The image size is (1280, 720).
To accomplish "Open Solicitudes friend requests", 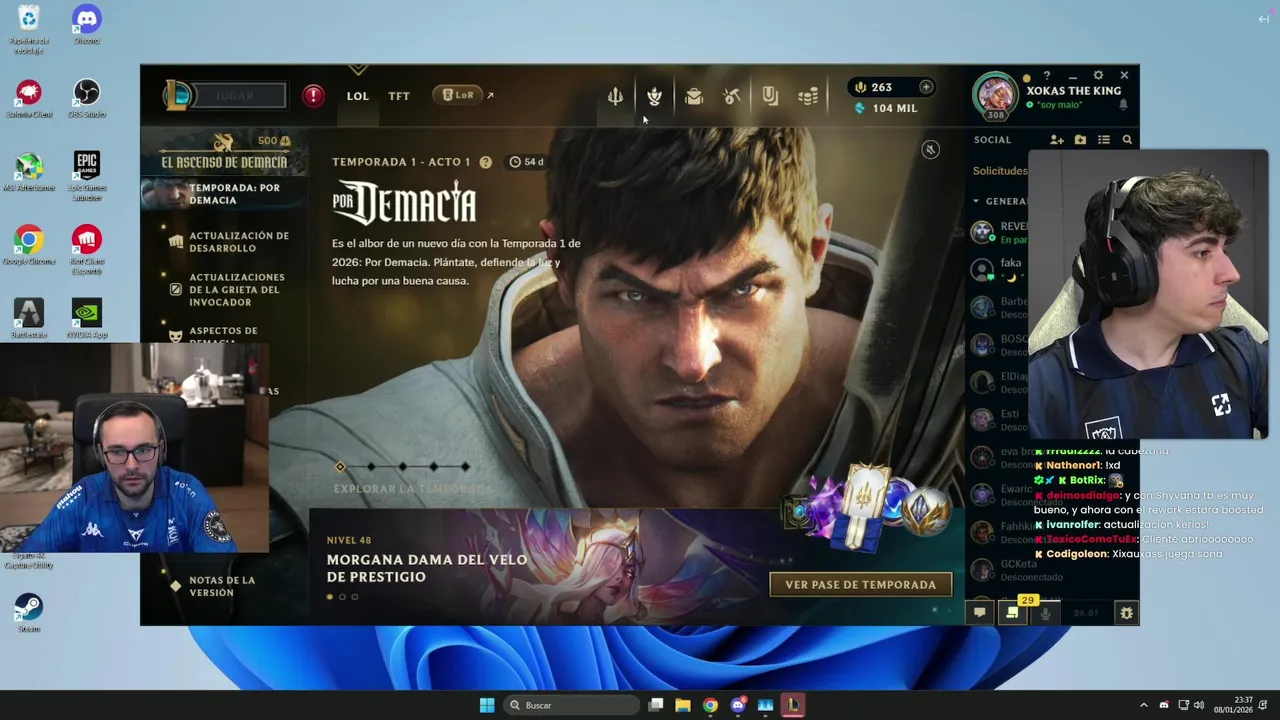I will click(1000, 171).
